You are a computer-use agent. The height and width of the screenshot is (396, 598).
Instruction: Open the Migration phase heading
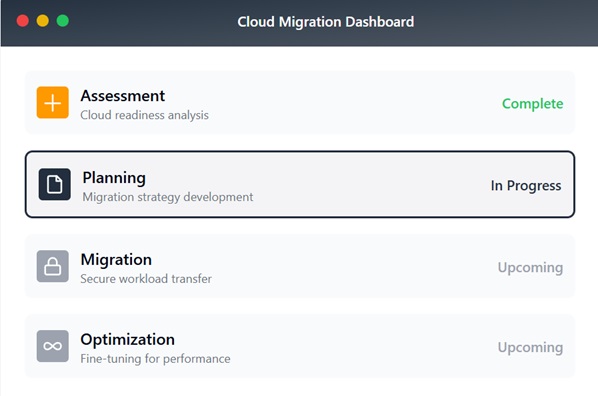[x=116, y=260]
